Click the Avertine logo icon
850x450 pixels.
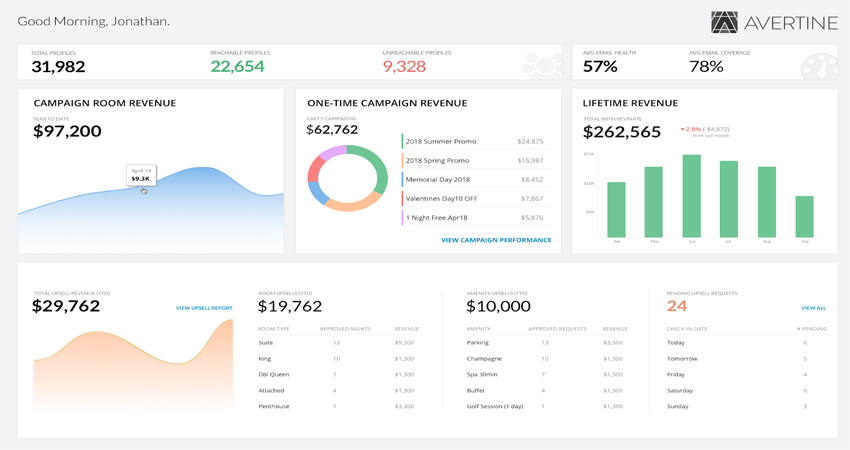(725, 22)
